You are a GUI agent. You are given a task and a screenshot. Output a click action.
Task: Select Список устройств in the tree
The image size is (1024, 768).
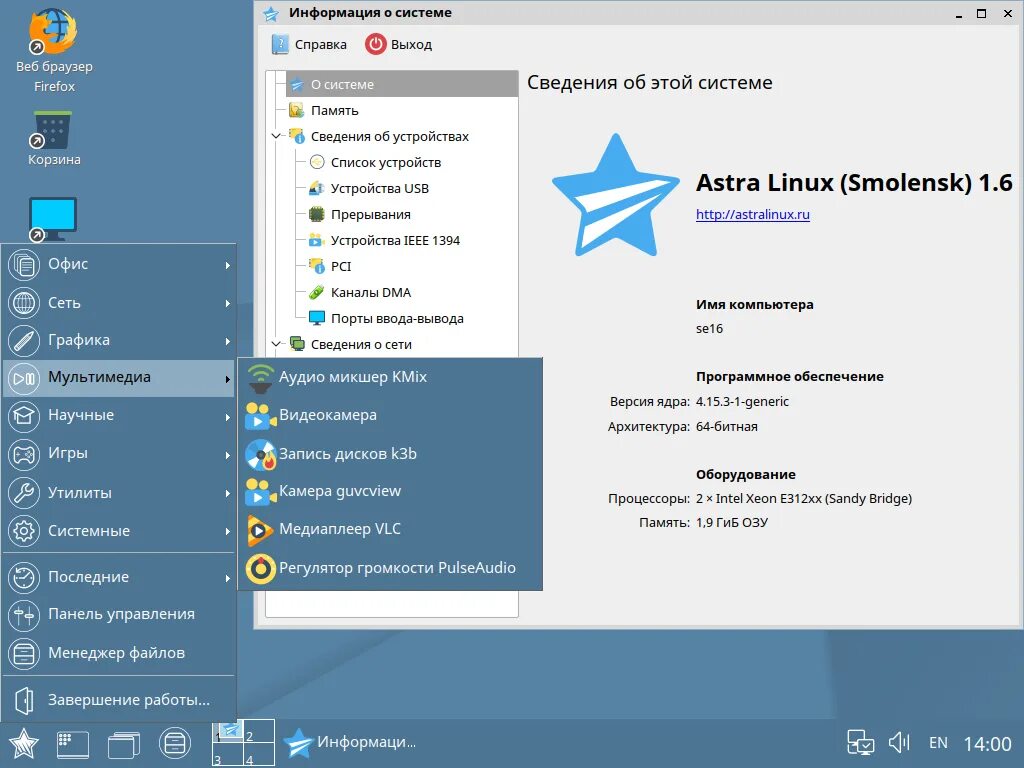pyautogui.click(x=385, y=163)
